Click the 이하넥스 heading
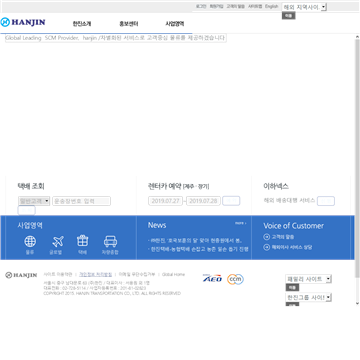The height and width of the screenshot is (360, 360). coord(276,186)
